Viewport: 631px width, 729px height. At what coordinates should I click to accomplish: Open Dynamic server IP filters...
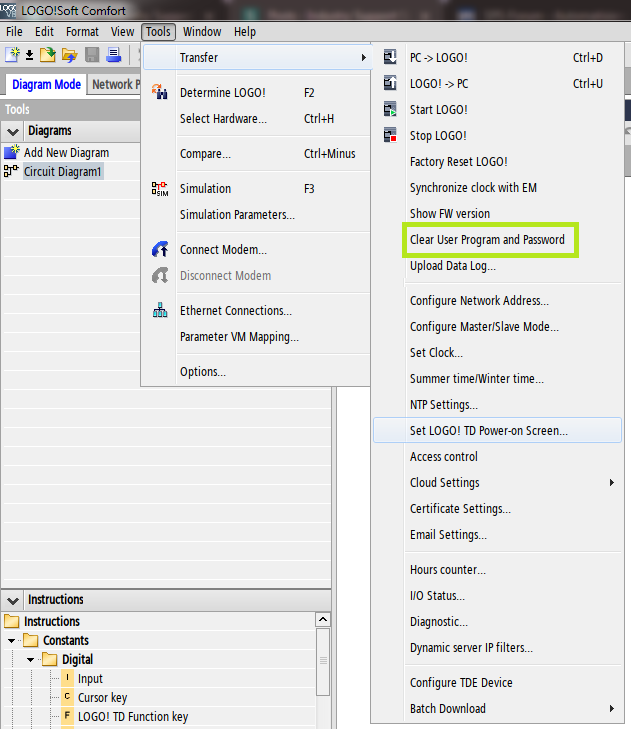point(497,648)
